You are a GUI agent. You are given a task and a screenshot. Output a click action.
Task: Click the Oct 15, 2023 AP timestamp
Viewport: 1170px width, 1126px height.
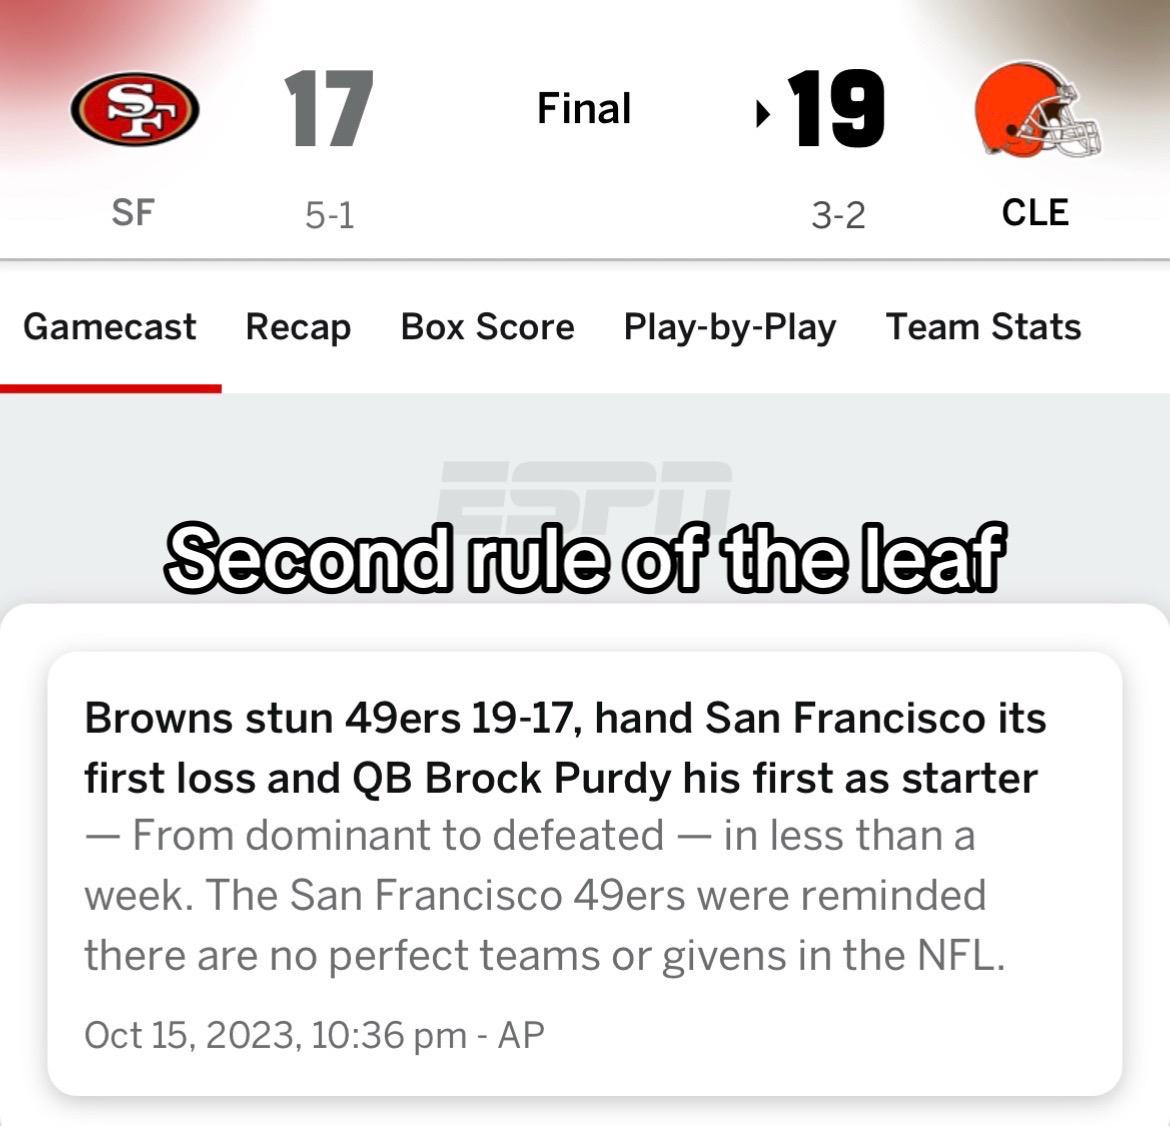[x=314, y=1035]
